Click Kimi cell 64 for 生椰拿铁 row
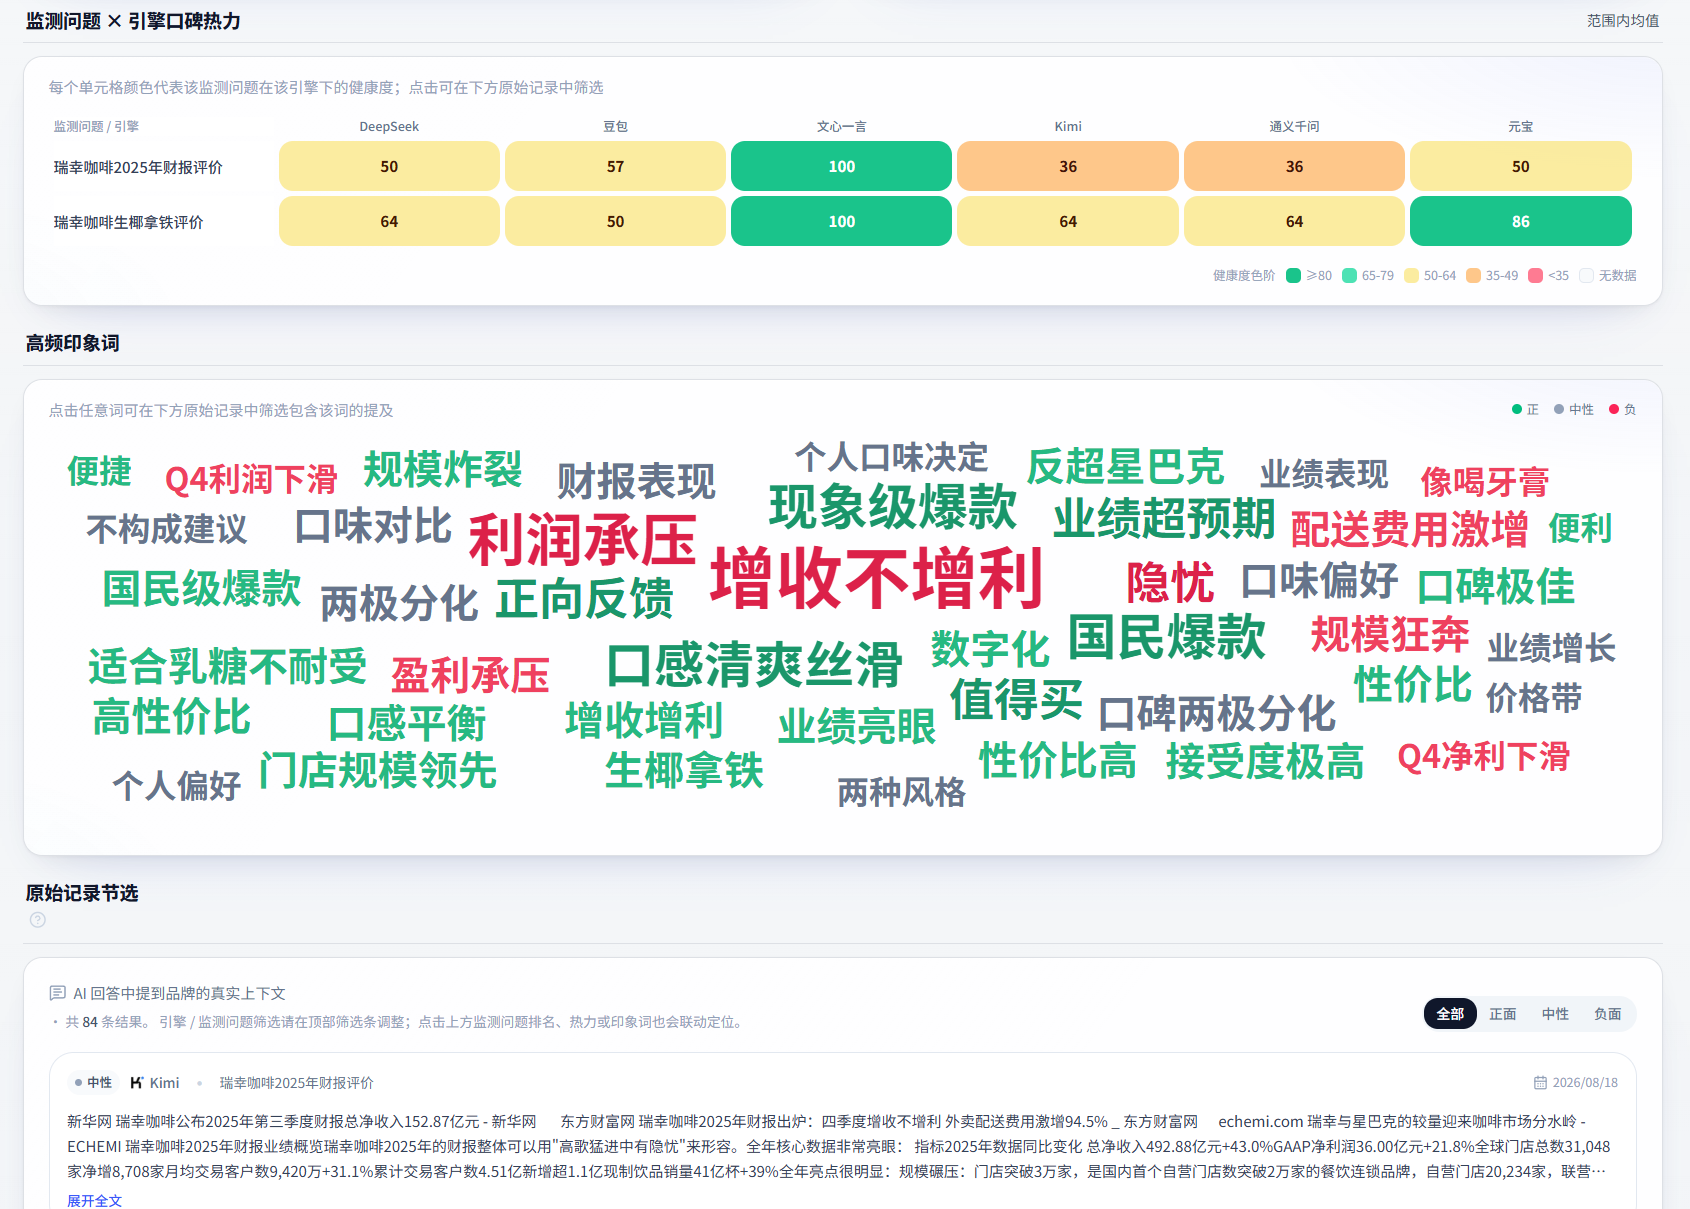1690x1209 pixels. point(1068,221)
